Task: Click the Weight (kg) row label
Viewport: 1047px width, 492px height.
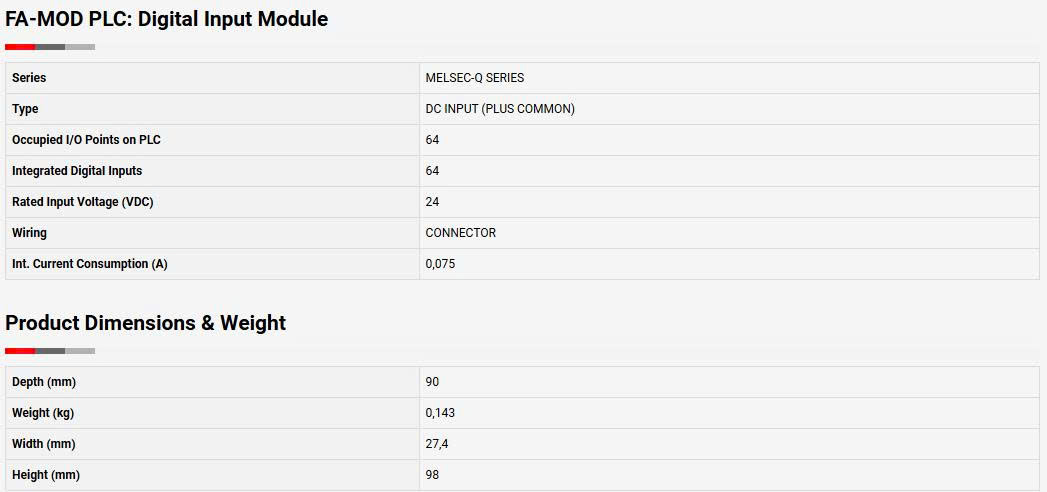Action: click(x=43, y=413)
